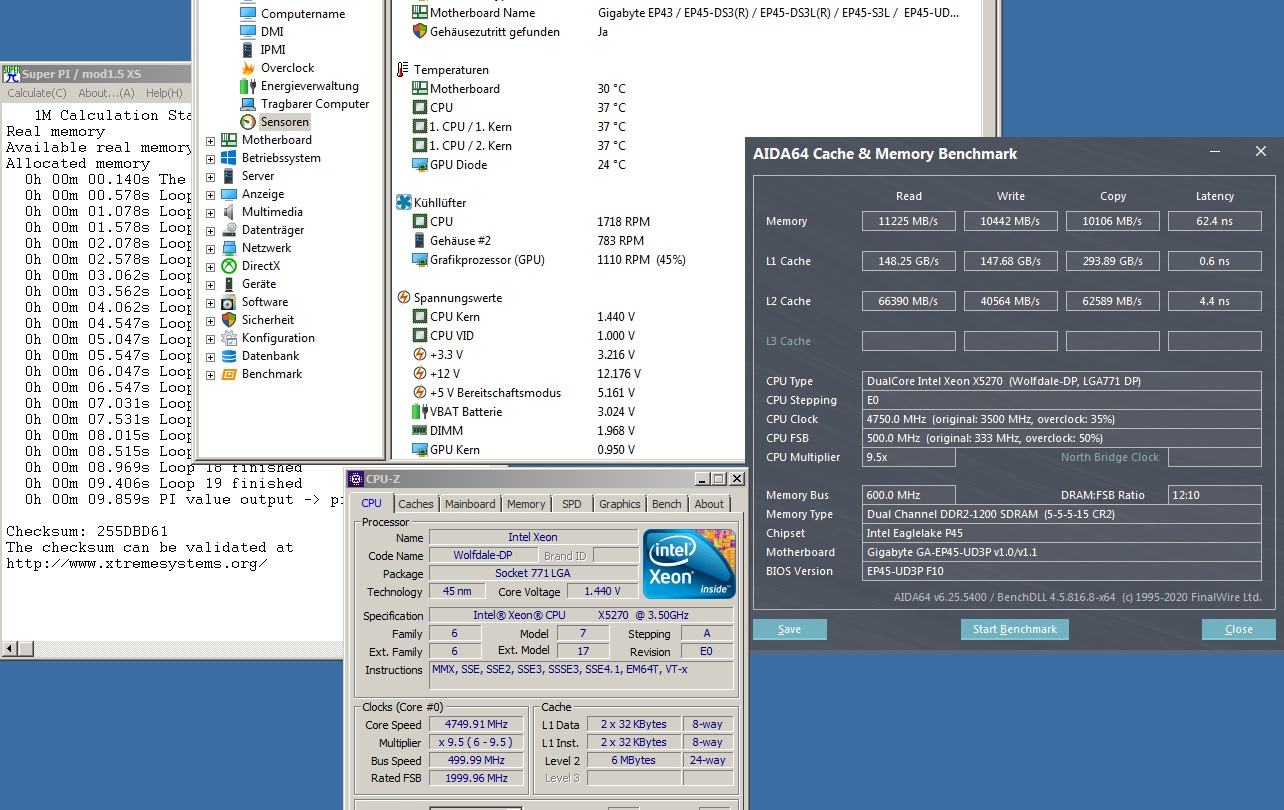Screen dimensions: 1284x810
Task: Expand the Server tree node
Action: (x=210, y=176)
